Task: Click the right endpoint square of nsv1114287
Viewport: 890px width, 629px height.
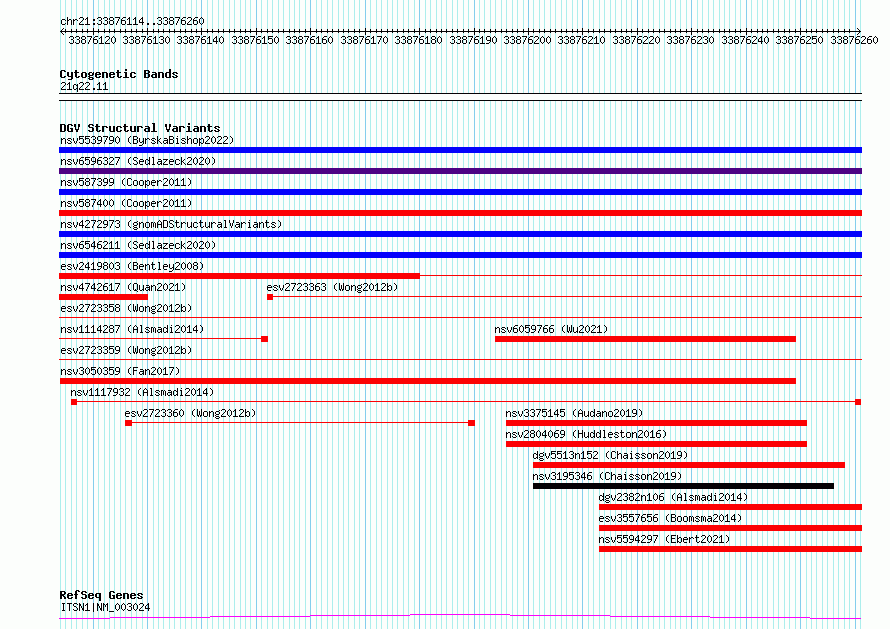Action: (265, 339)
